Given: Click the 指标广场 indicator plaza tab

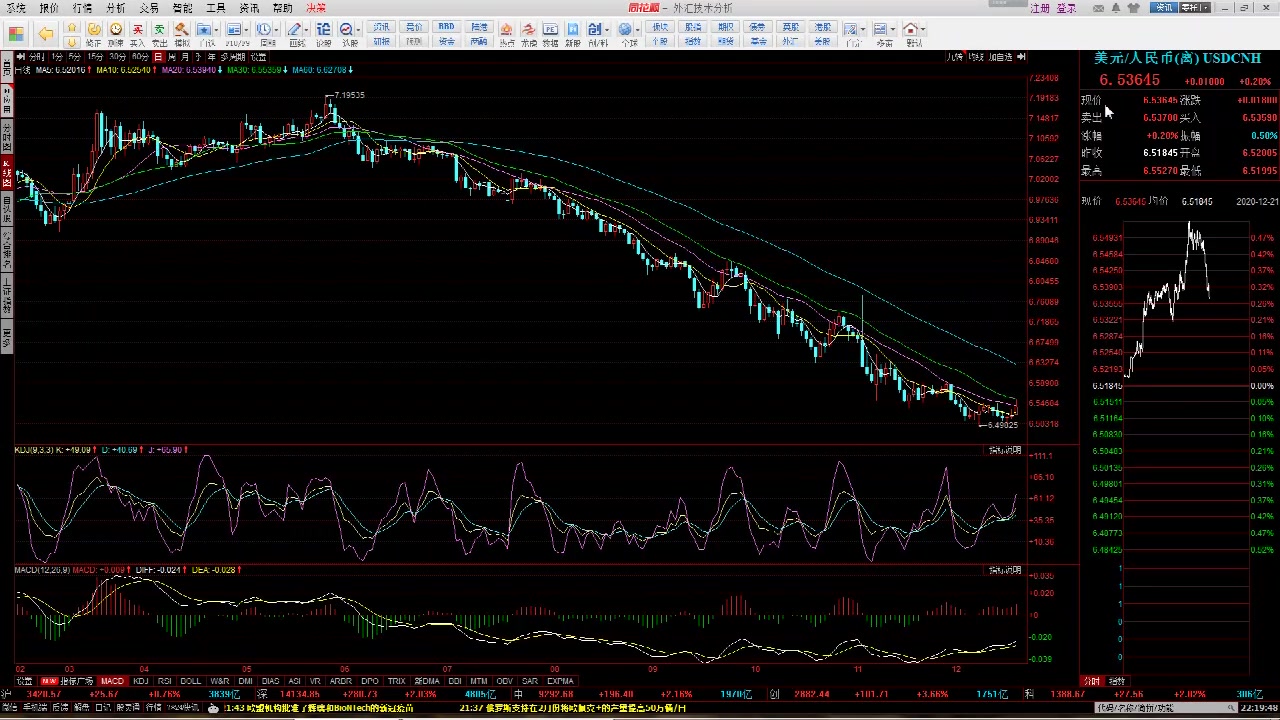Looking at the screenshot, I should point(76,681).
